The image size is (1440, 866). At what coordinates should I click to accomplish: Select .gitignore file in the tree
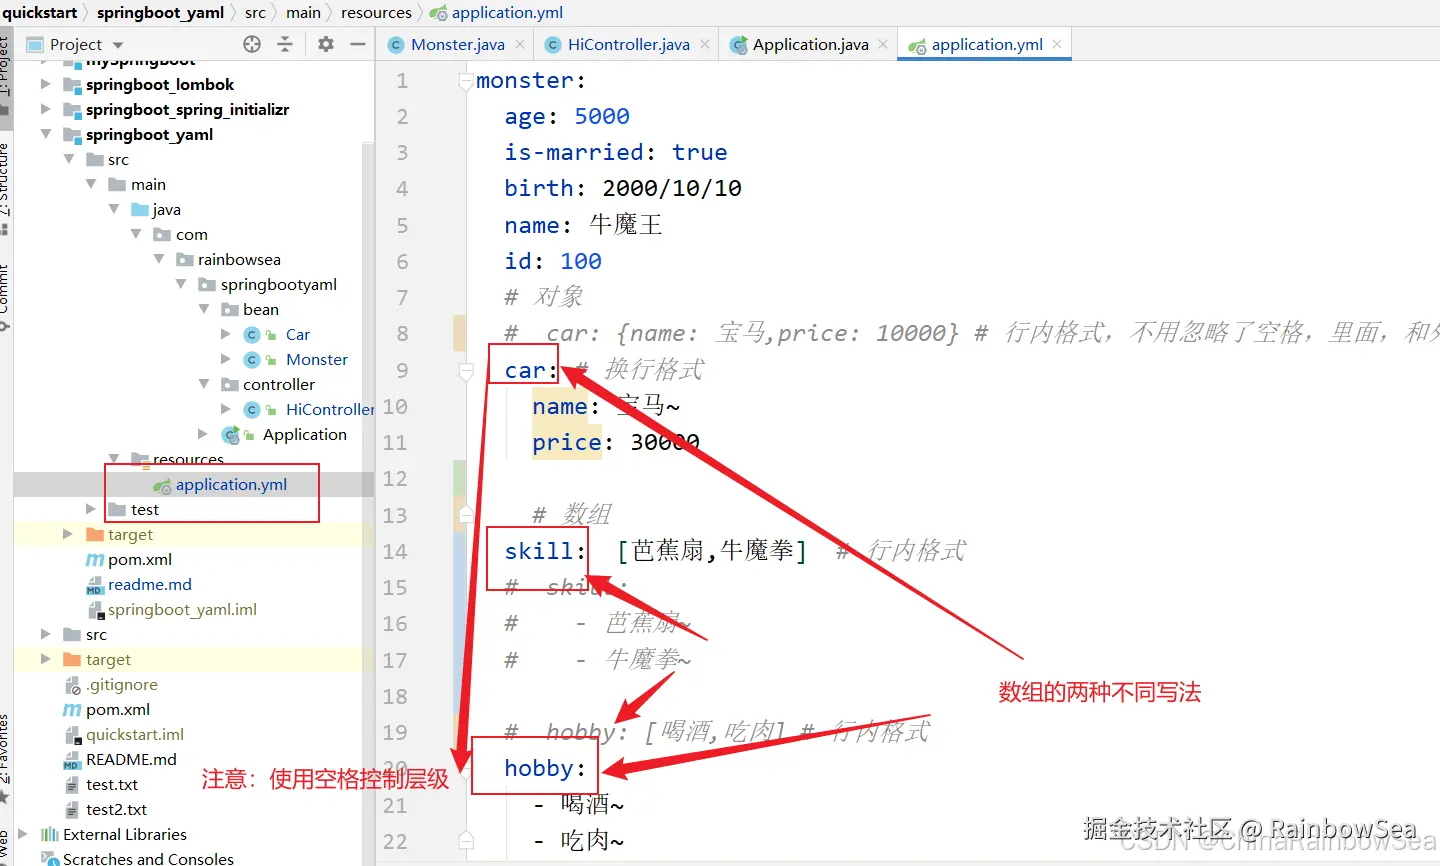click(121, 684)
